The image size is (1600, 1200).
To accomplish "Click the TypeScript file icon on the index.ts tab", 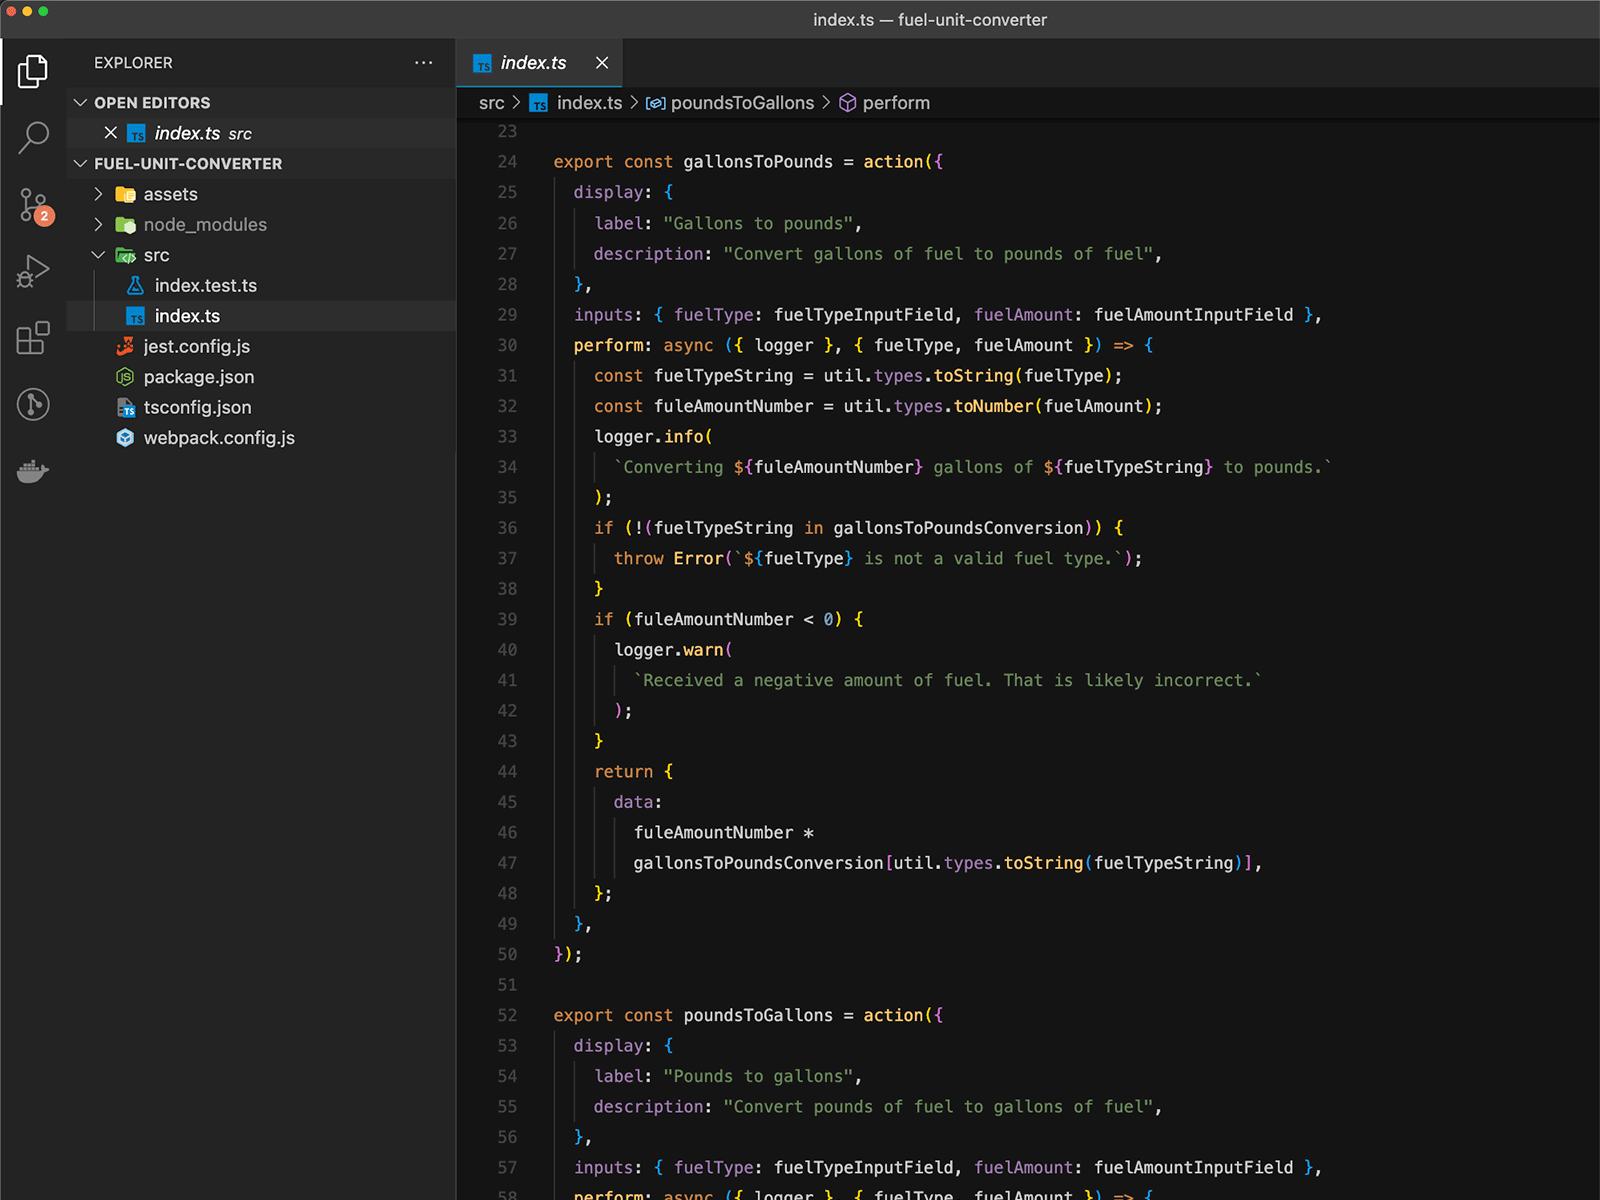I will click(483, 63).
